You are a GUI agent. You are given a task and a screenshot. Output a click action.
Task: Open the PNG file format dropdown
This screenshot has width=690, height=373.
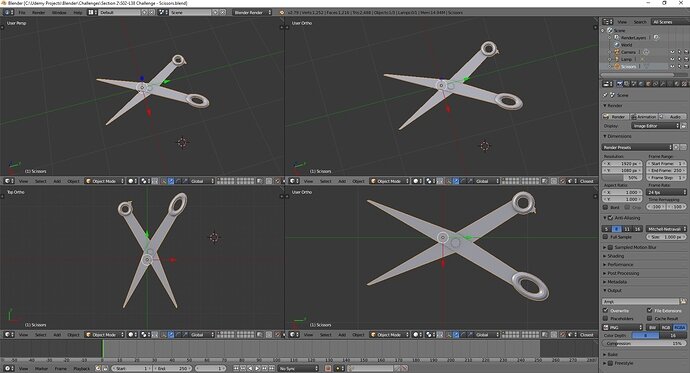[622, 327]
